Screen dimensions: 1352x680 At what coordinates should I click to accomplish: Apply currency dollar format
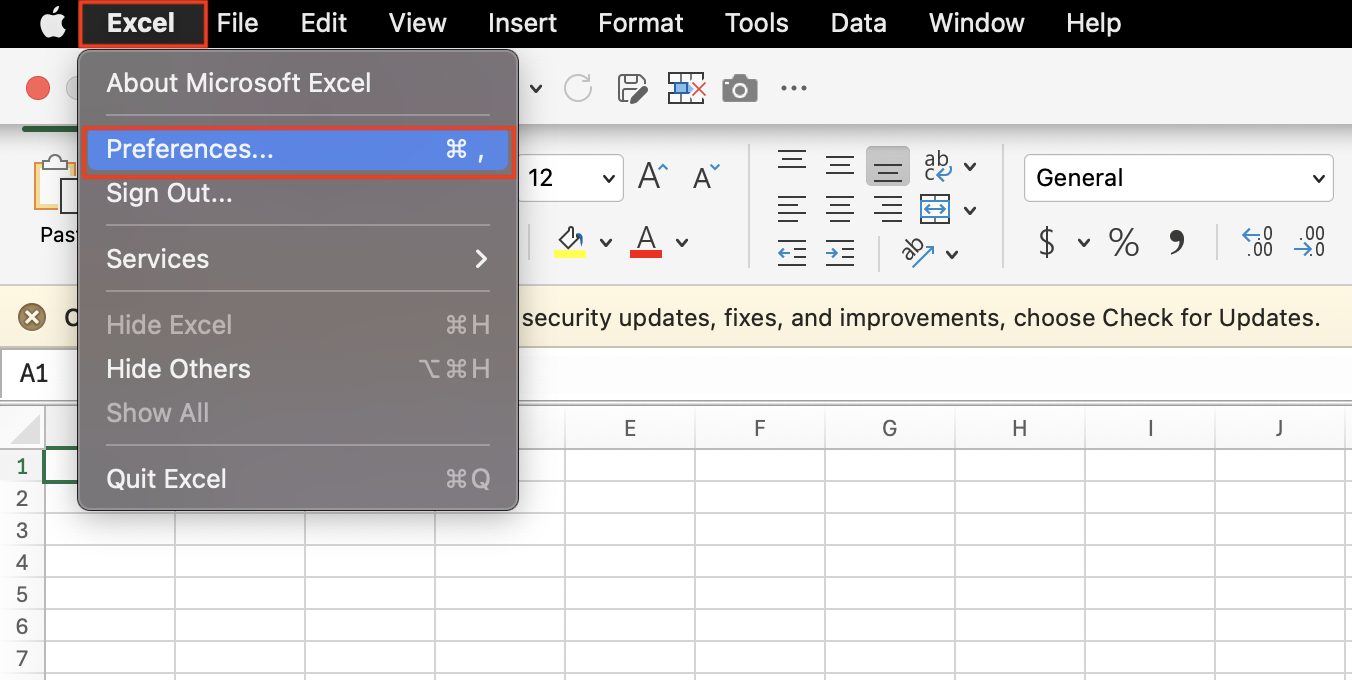click(1047, 242)
